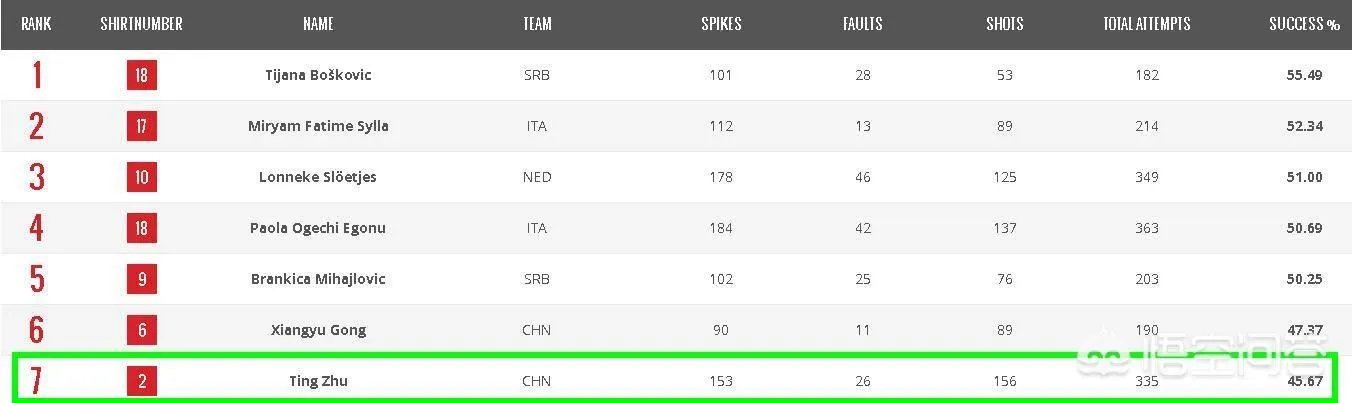Viewport: 1352px width, 403px height.
Task: Open player Tijana Boškovic's name
Action: (318, 75)
